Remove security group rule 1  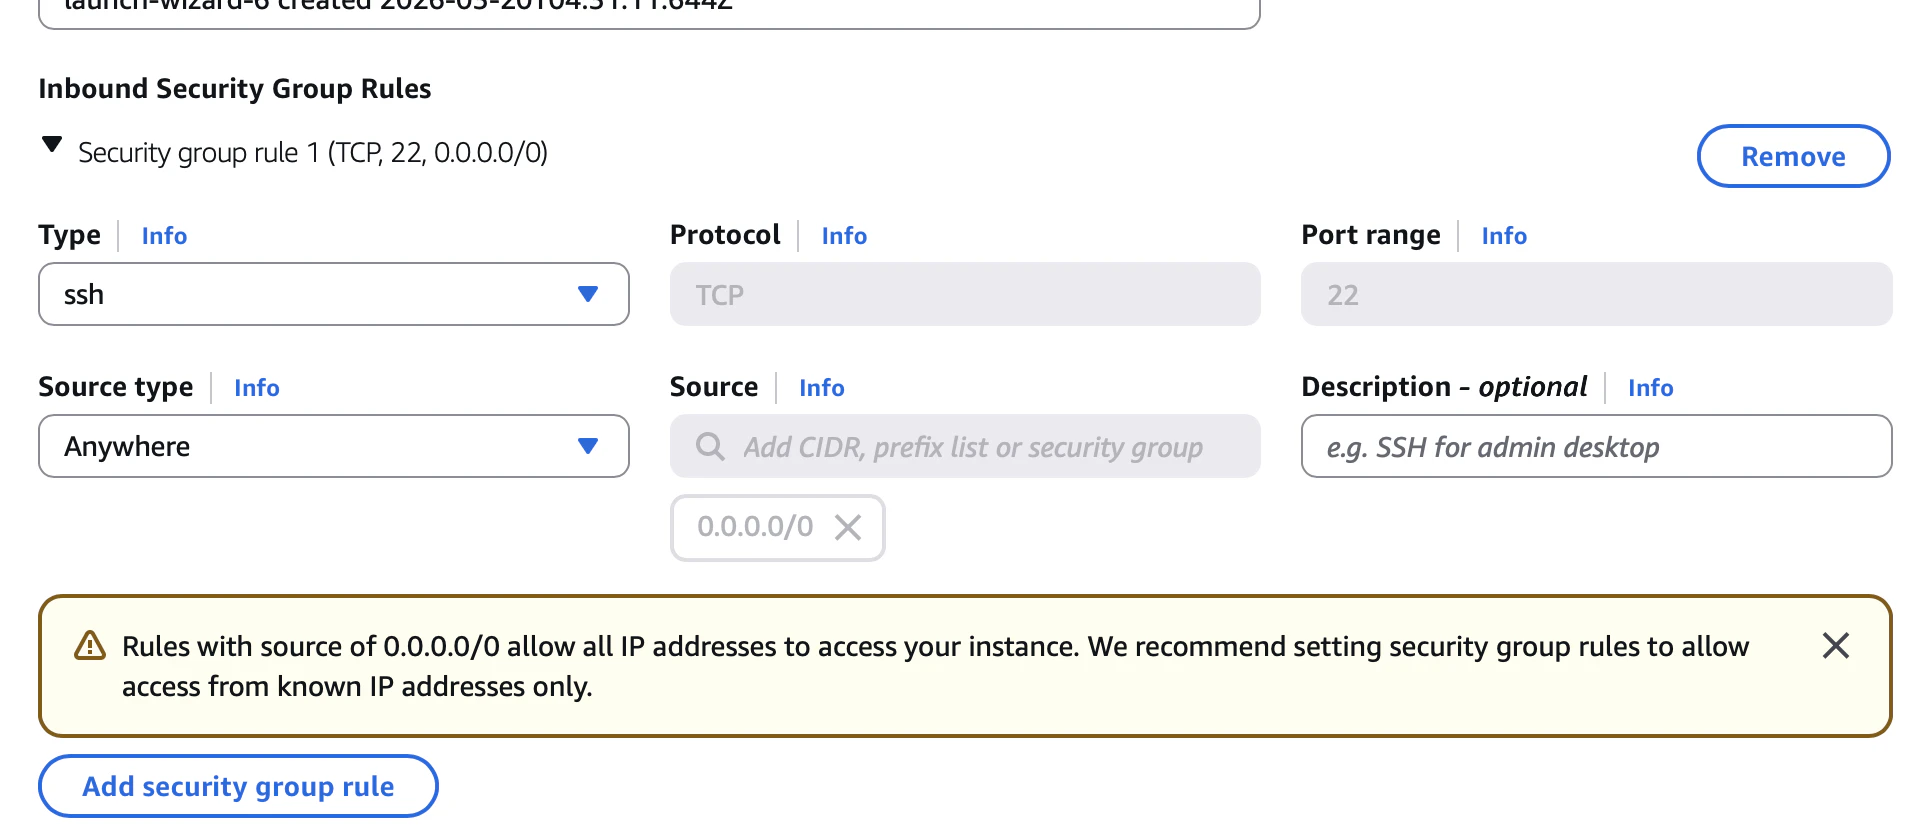1793,156
